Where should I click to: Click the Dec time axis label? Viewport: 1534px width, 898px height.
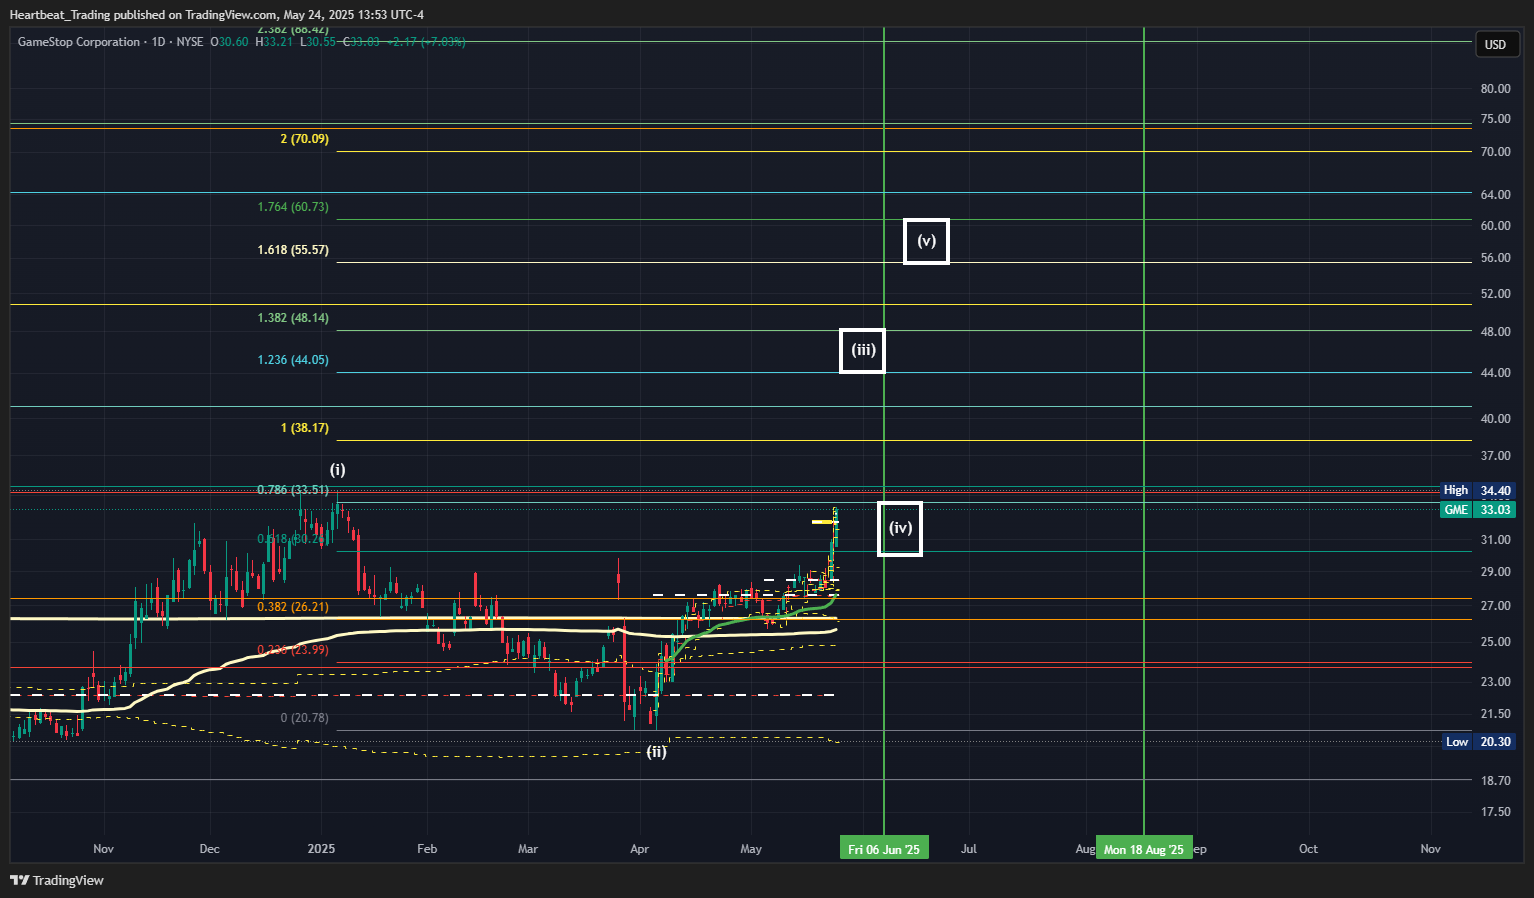click(209, 849)
